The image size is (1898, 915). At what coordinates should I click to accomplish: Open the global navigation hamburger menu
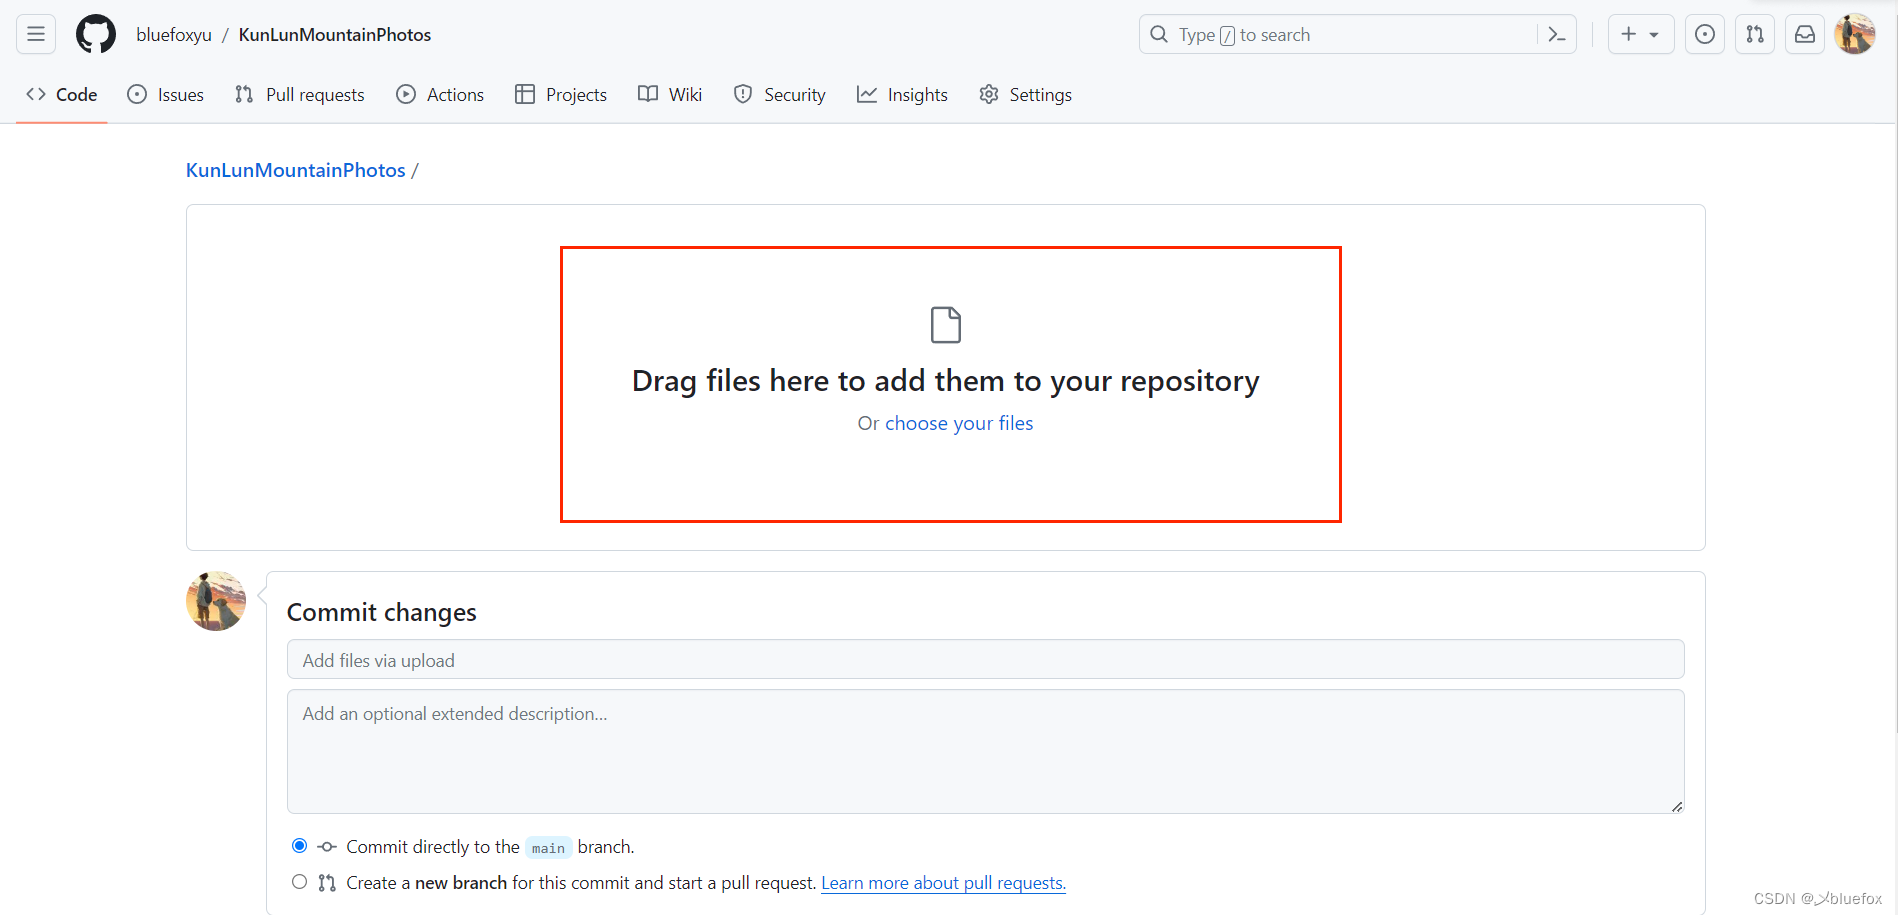click(34, 33)
